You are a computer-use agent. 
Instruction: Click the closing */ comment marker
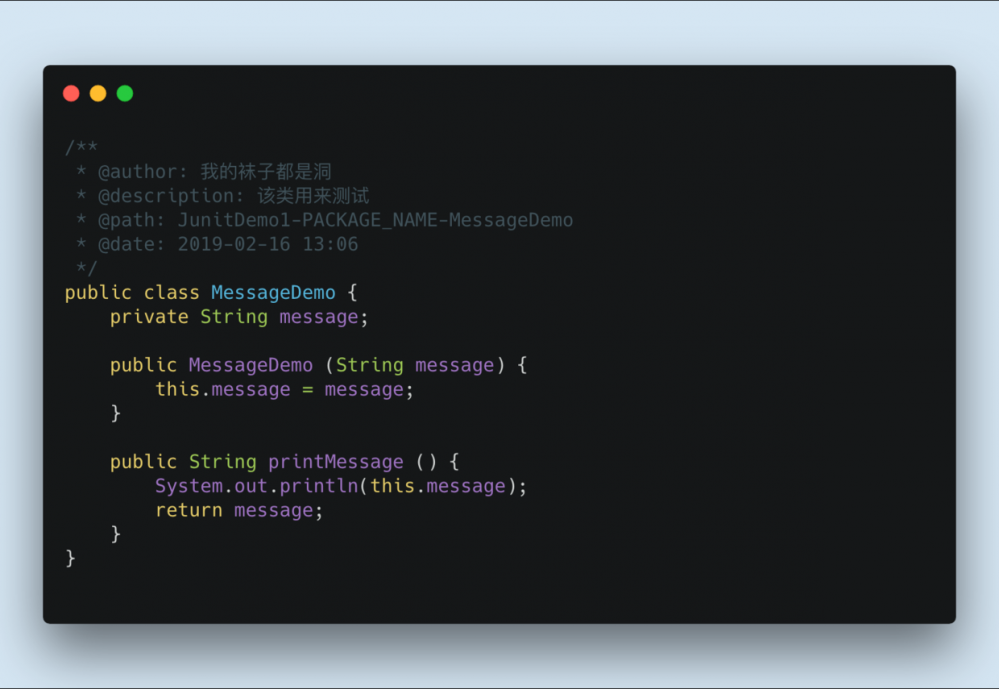tap(87, 268)
